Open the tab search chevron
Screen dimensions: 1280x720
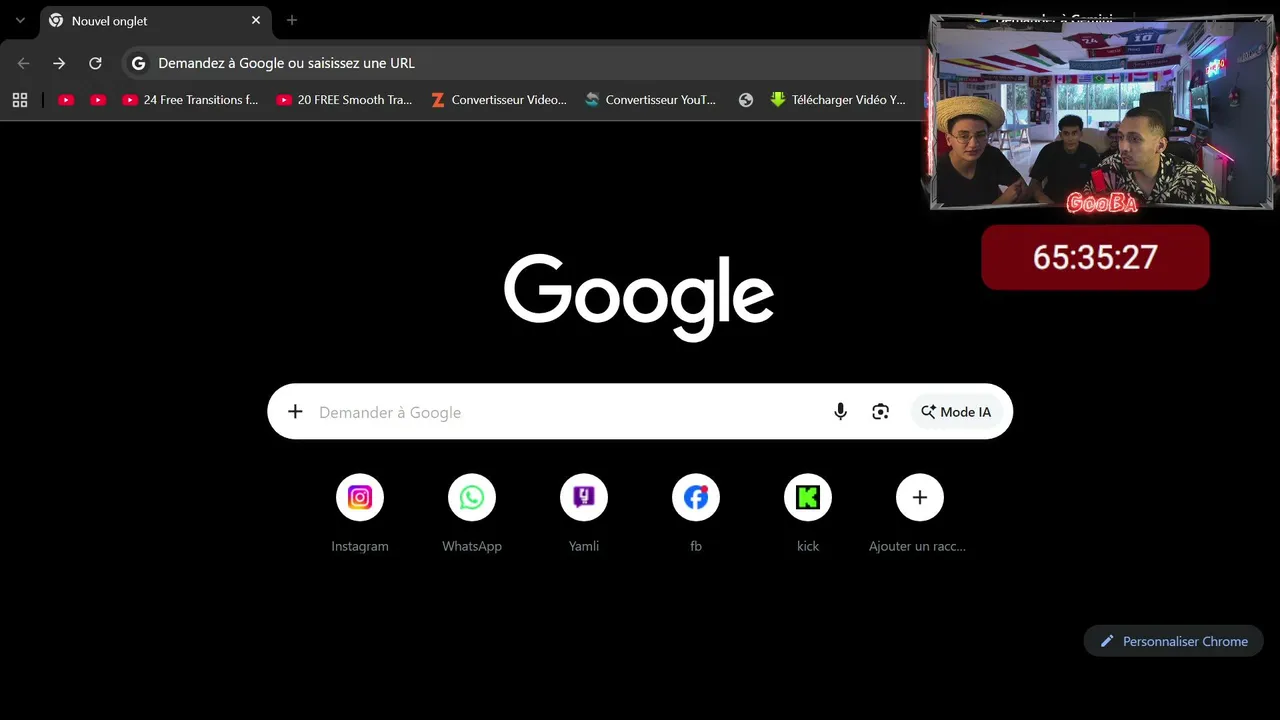tap(20, 20)
